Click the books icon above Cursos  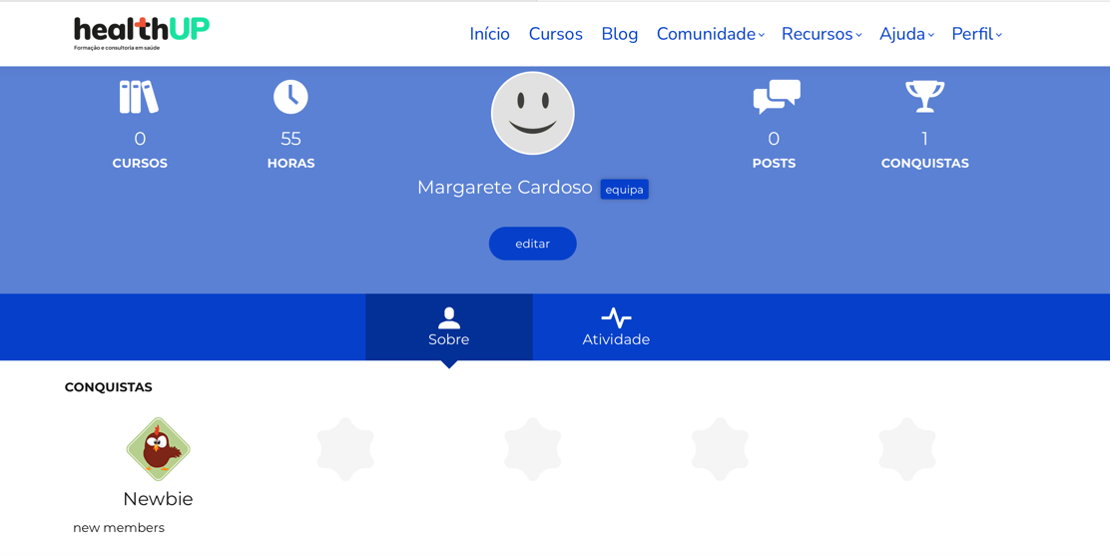point(139,97)
